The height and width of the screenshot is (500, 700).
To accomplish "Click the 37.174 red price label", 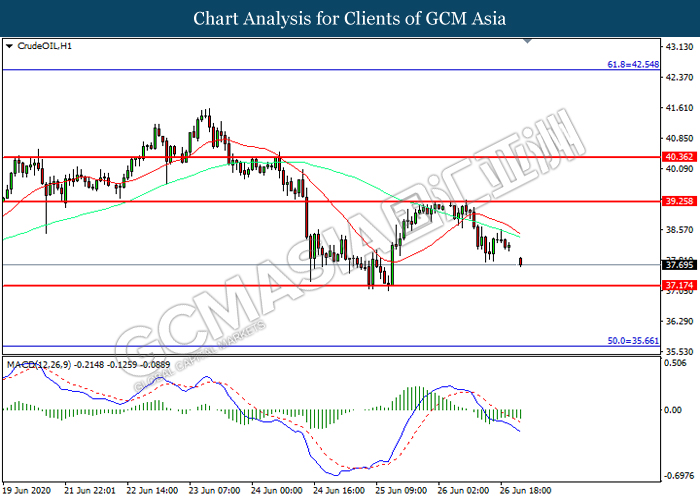I will 679,285.
